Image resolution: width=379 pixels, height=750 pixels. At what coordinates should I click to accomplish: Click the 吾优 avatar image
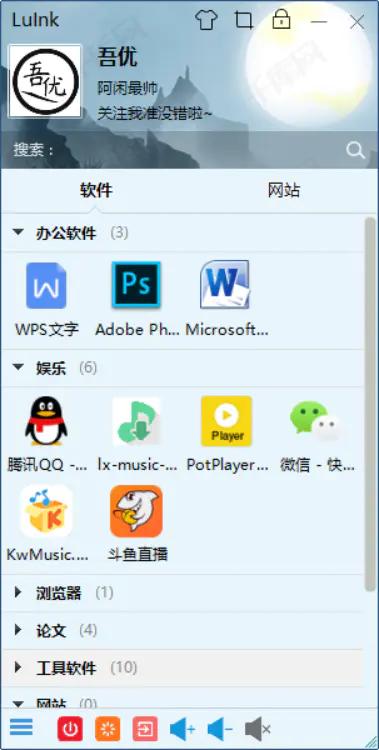coord(45,81)
